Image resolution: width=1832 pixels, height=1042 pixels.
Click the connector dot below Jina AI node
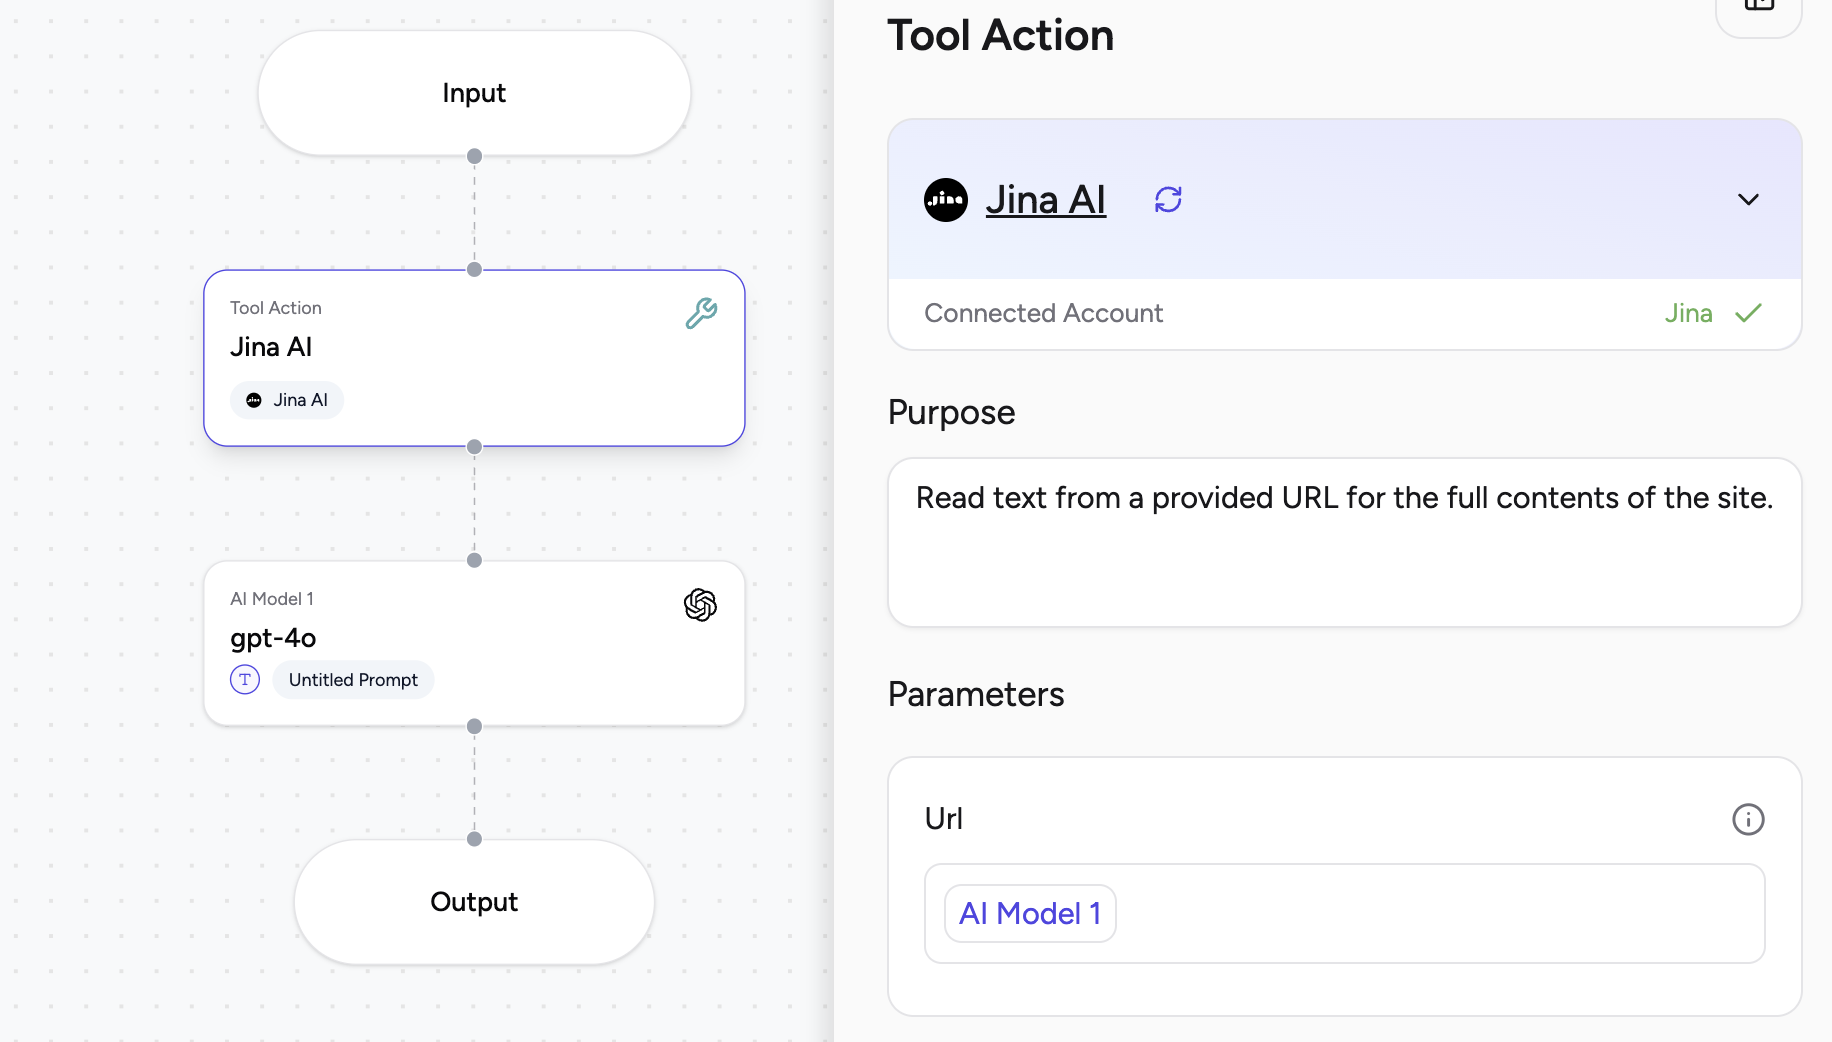click(x=475, y=447)
